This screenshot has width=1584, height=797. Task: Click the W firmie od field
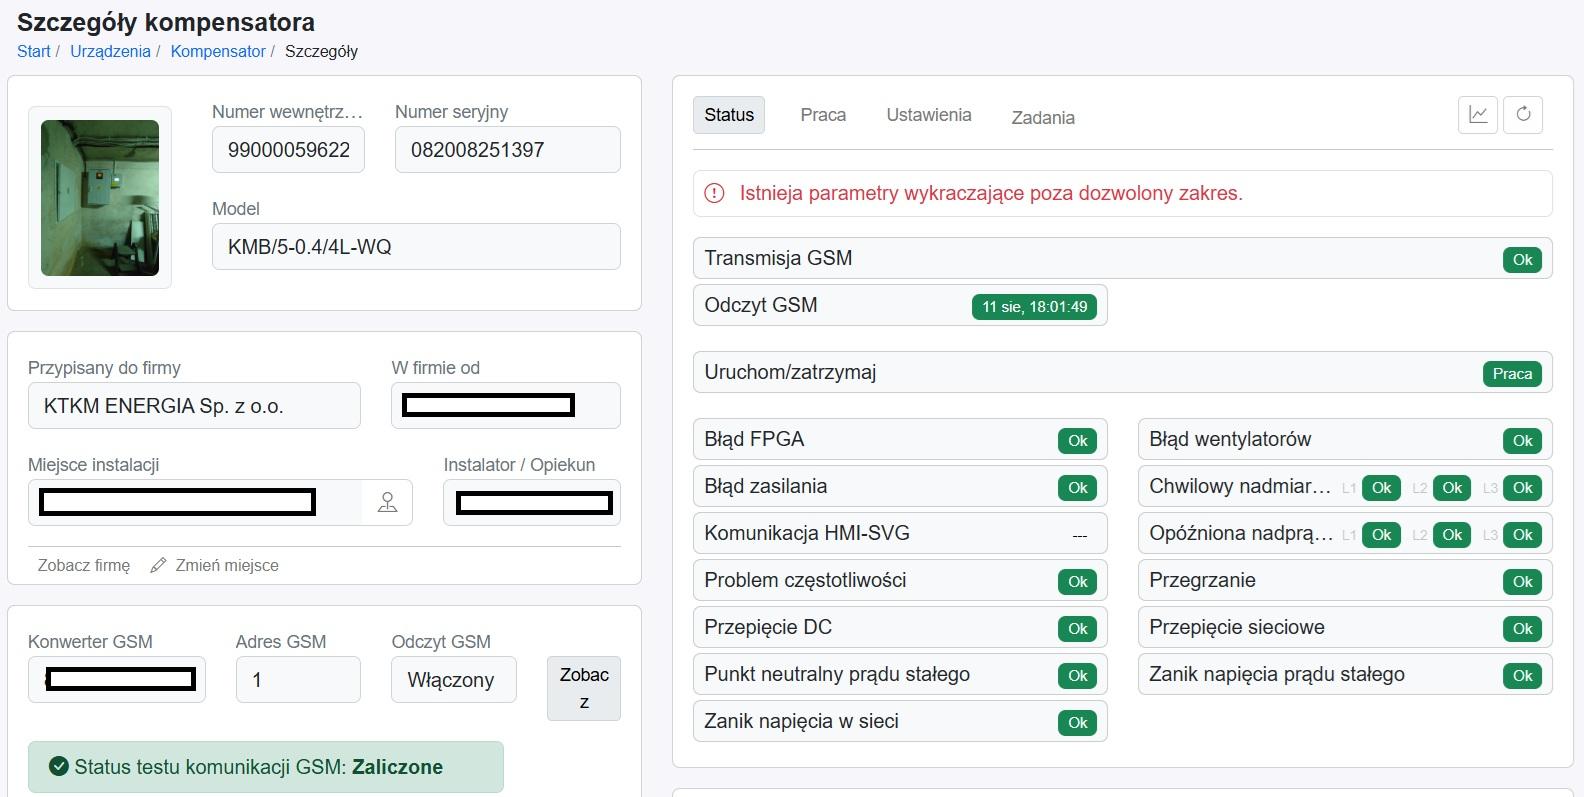506,406
